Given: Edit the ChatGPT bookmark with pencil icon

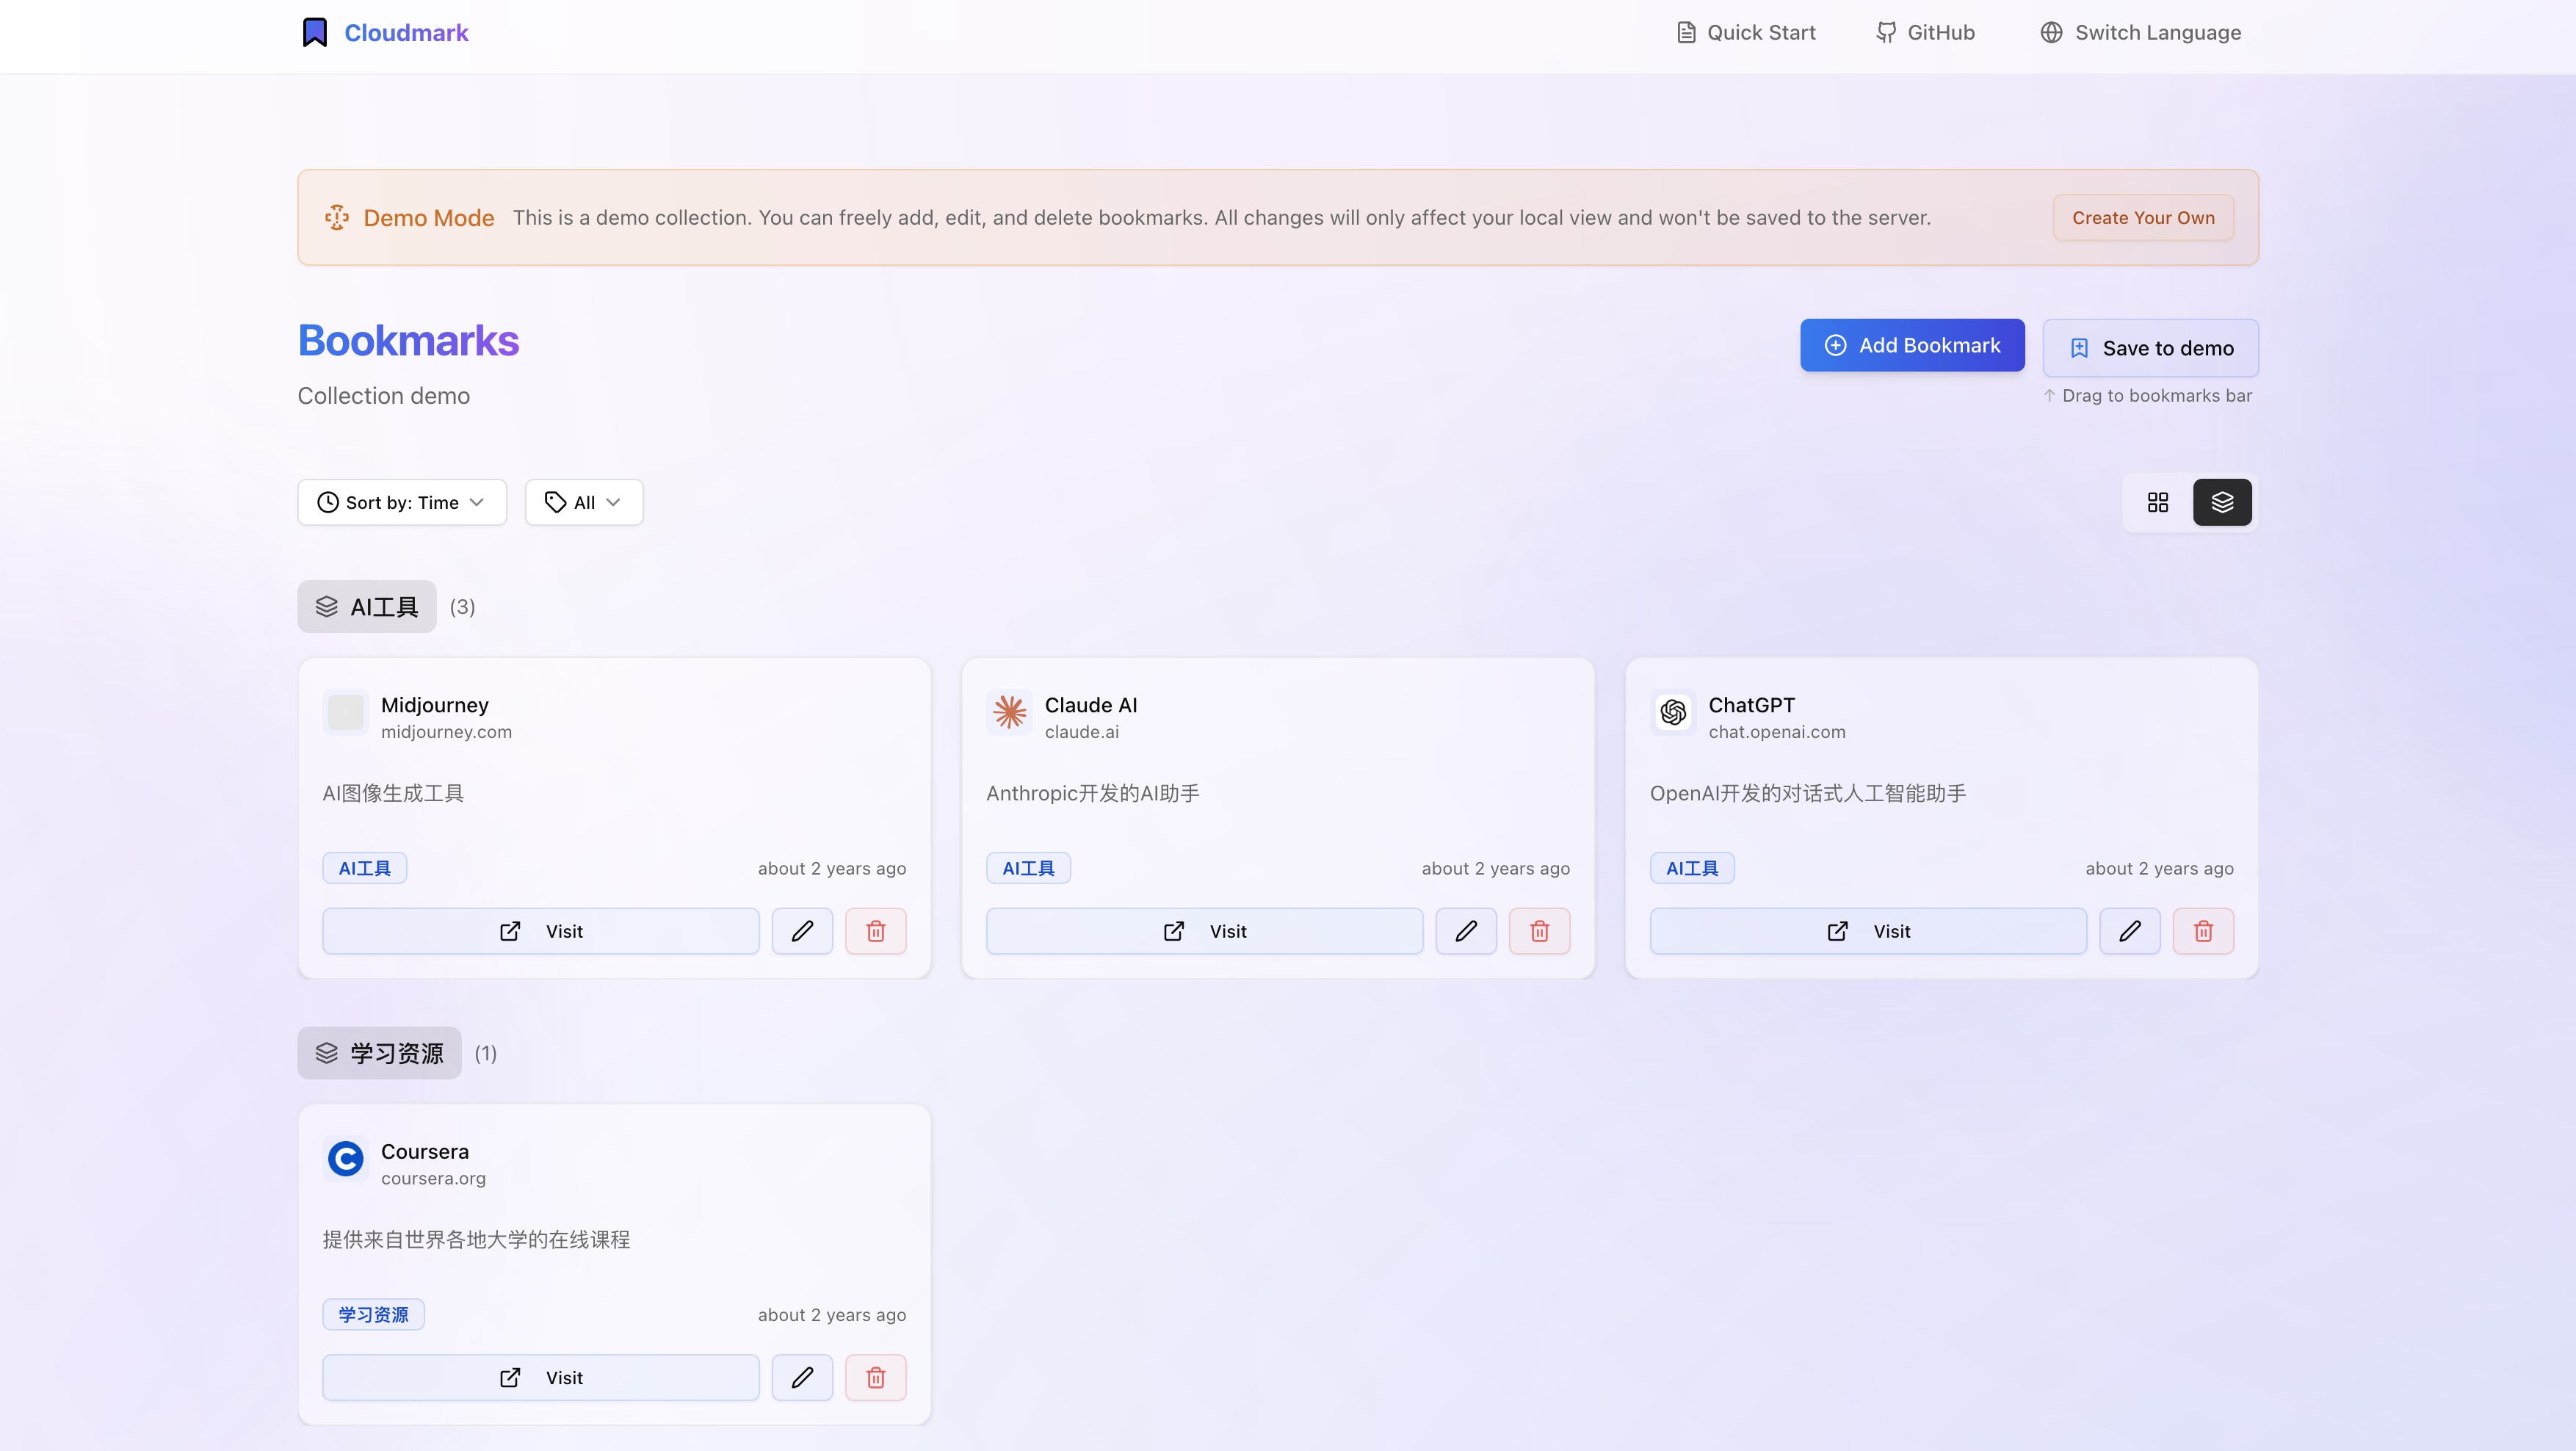Looking at the screenshot, I should tap(2130, 931).
